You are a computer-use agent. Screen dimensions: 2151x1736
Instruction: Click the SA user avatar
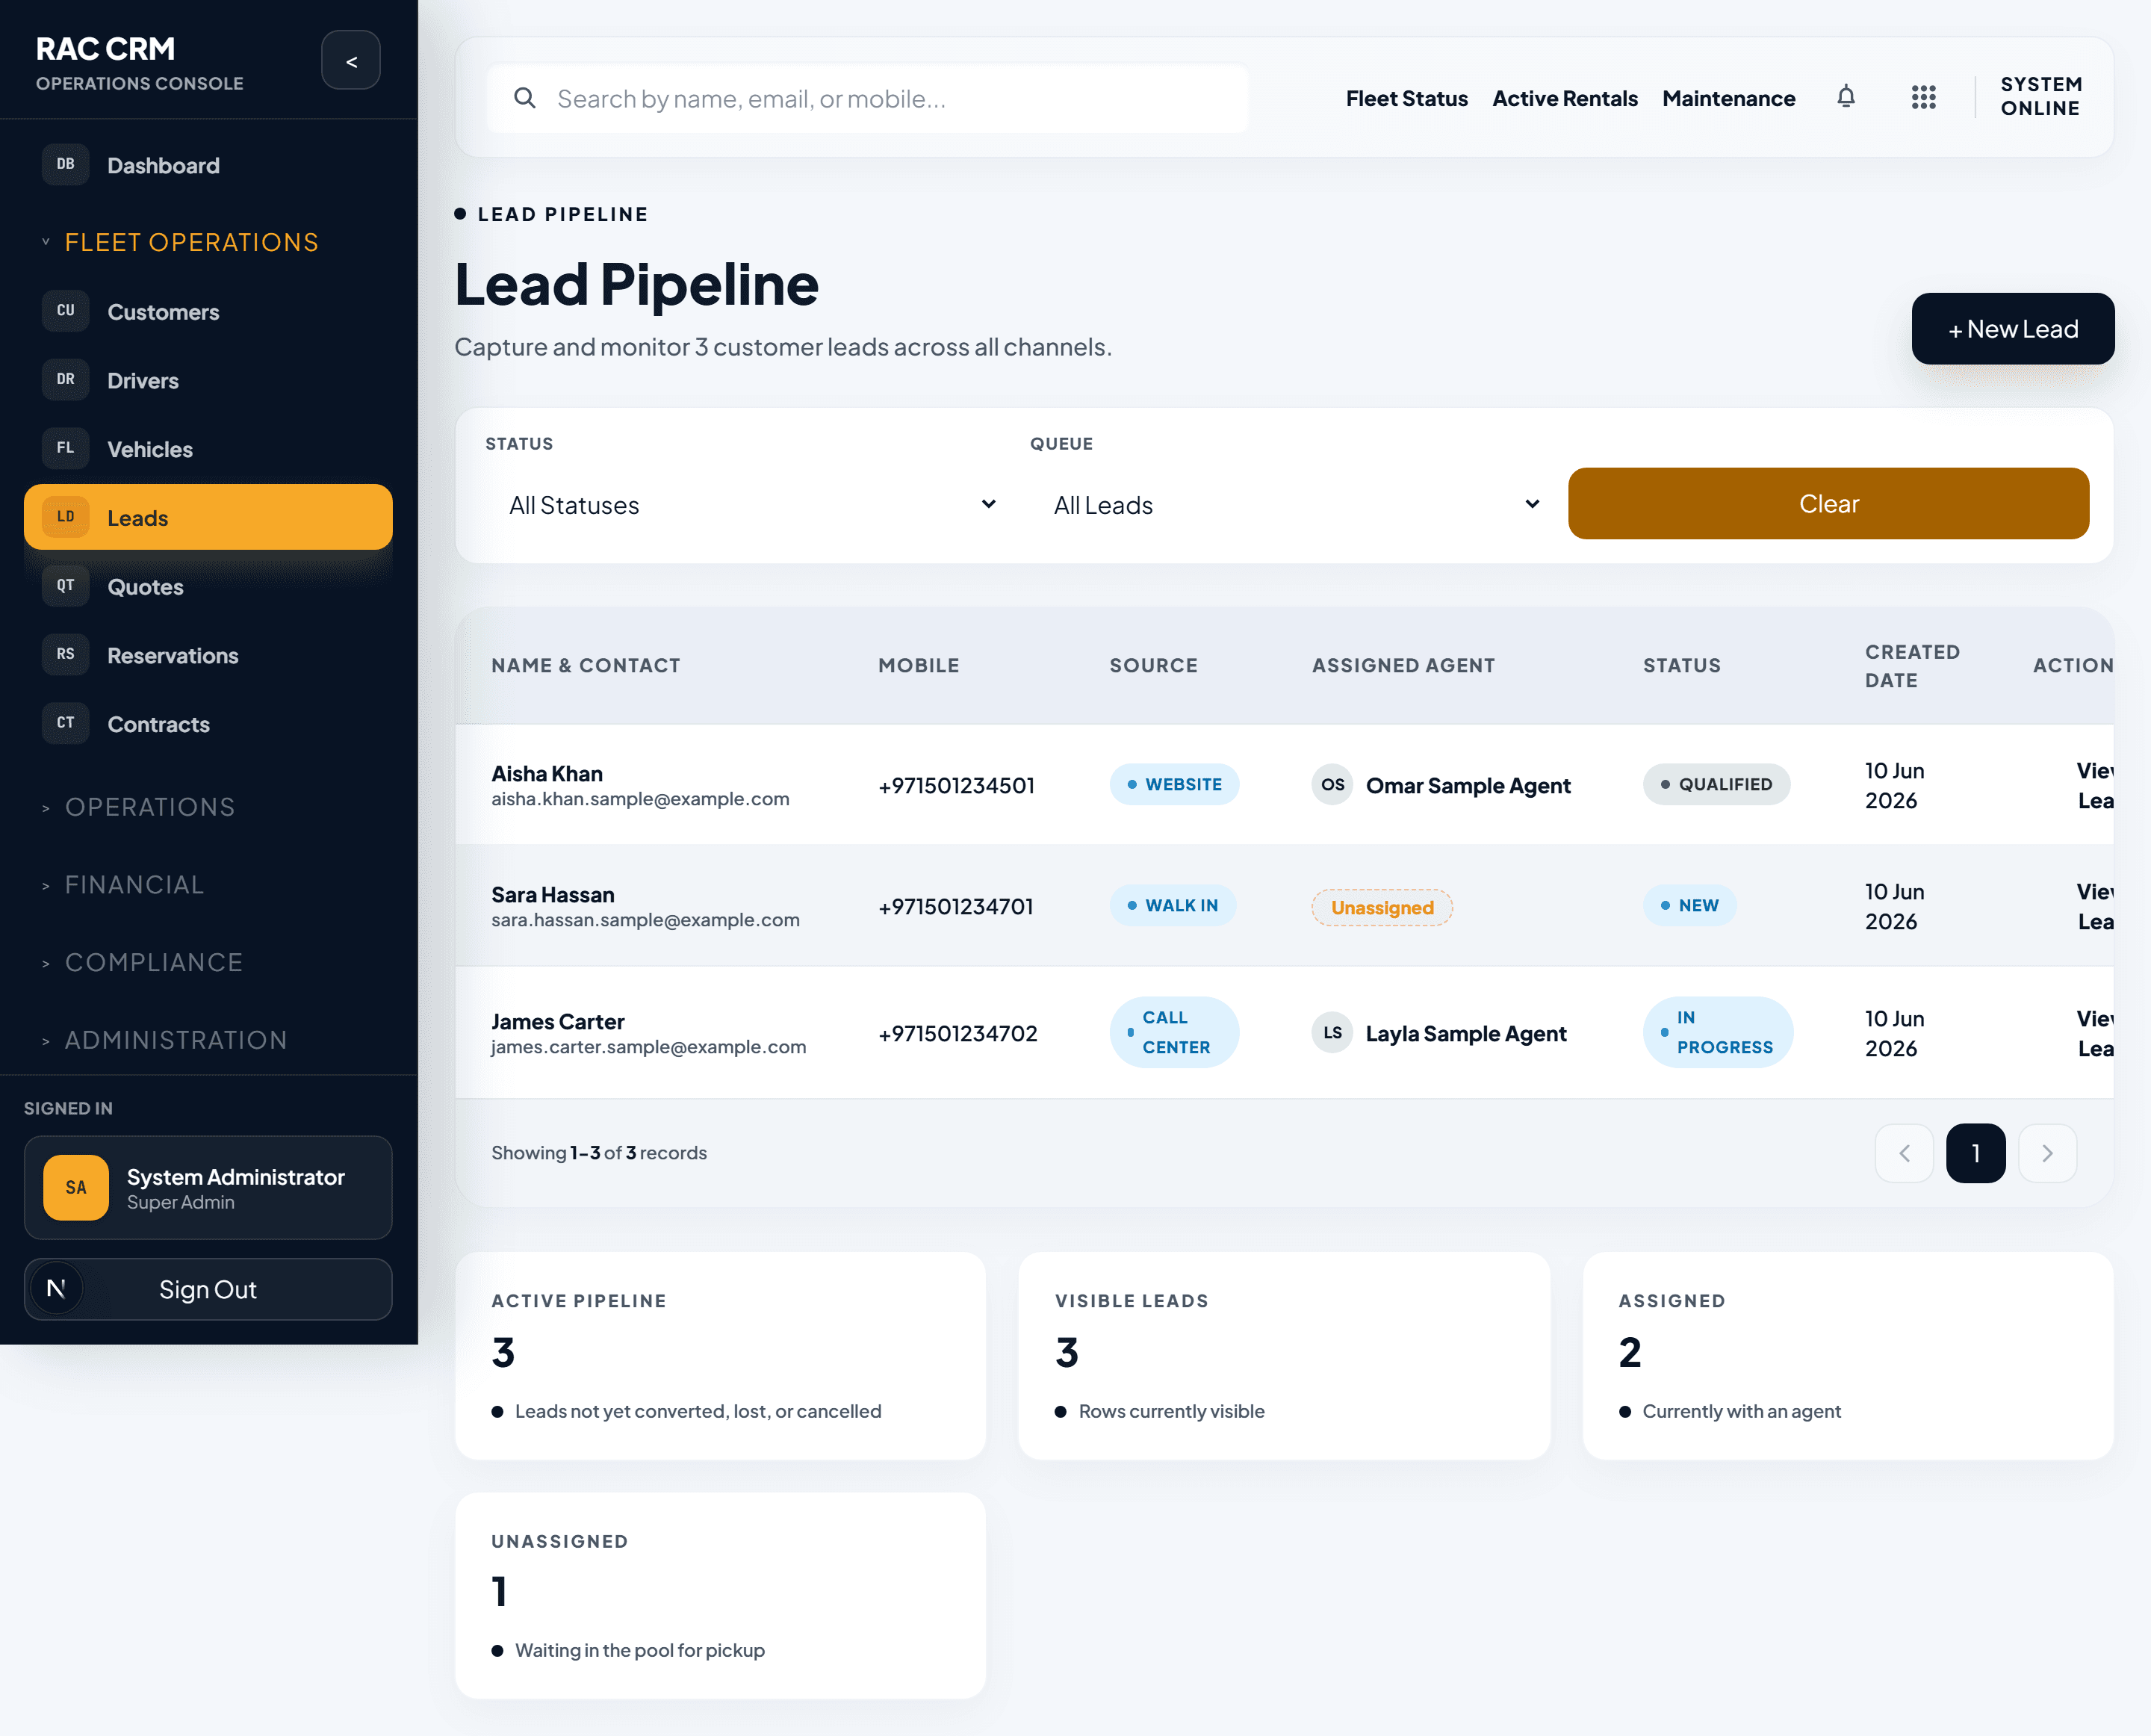click(76, 1188)
